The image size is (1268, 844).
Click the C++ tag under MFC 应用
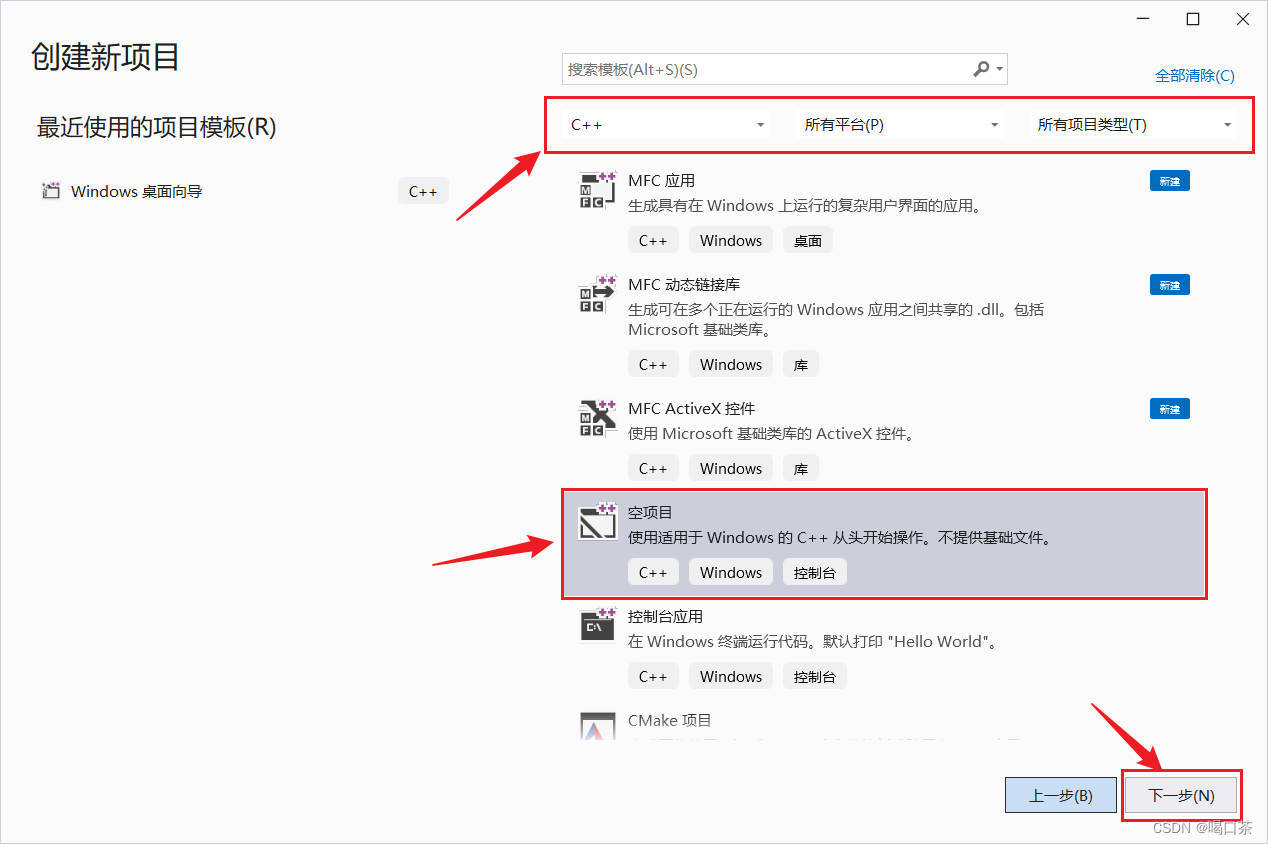653,240
